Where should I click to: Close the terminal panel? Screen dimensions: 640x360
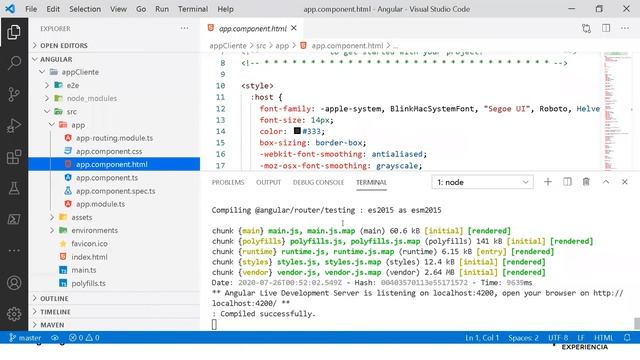pos(624,182)
